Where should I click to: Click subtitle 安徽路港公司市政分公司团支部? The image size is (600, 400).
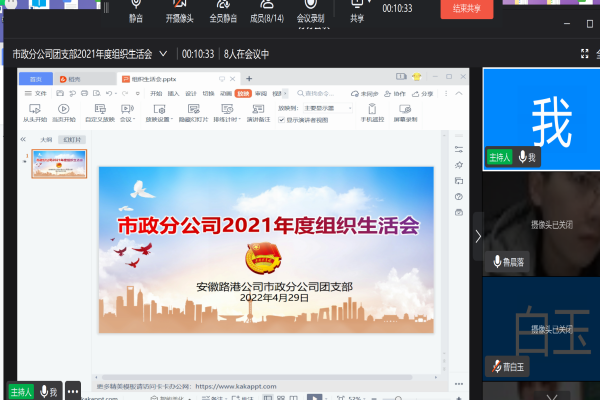tap(274, 287)
